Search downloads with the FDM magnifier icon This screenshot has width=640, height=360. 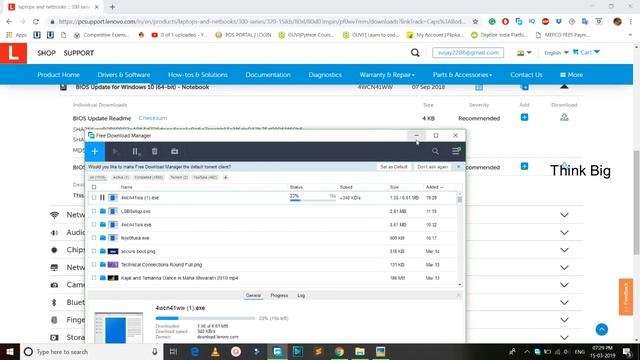(x=435, y=151)
